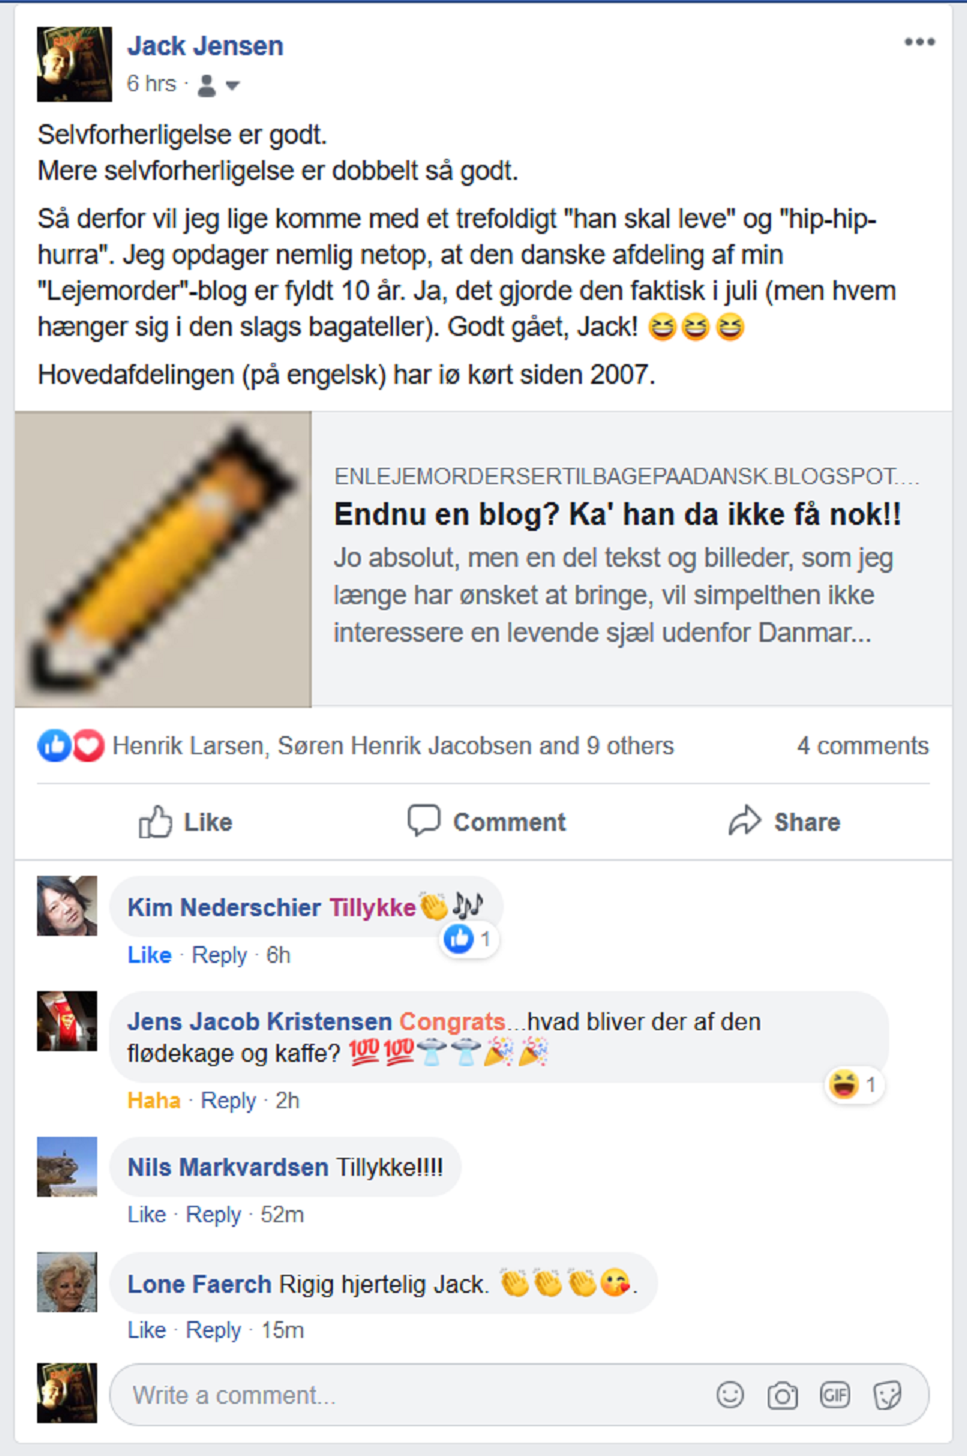Screen dimensions: 967x1456
Task: Click in the Write a comment field
Action: pyautogui.click(x=410, y=1395)
